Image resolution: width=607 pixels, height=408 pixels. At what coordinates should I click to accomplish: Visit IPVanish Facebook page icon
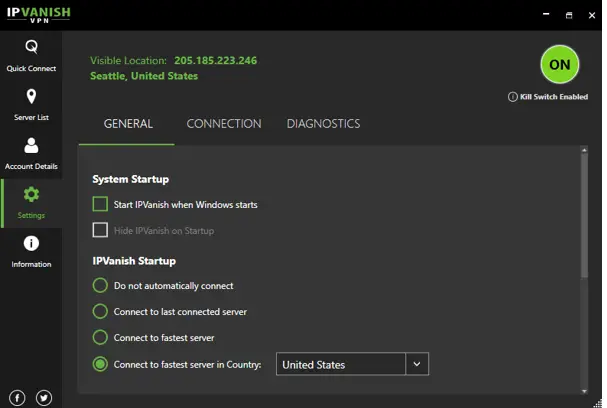17,398
